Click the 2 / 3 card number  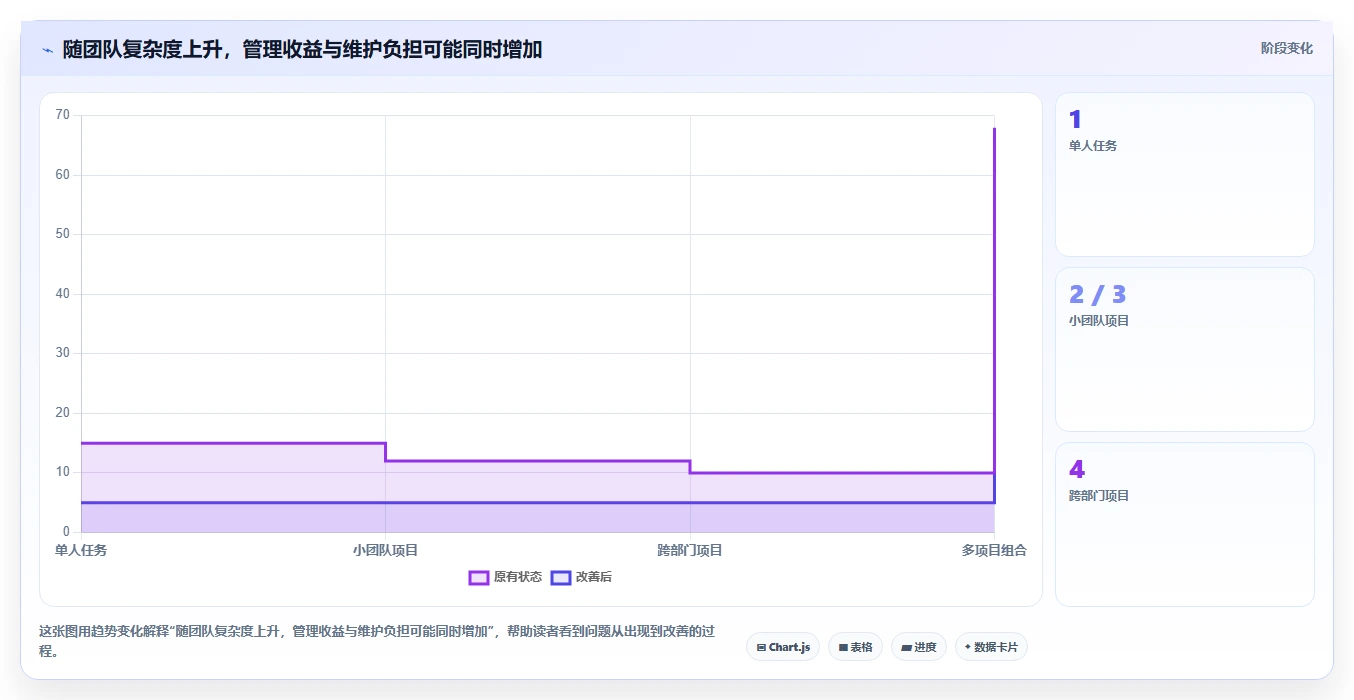(1097, 294)
